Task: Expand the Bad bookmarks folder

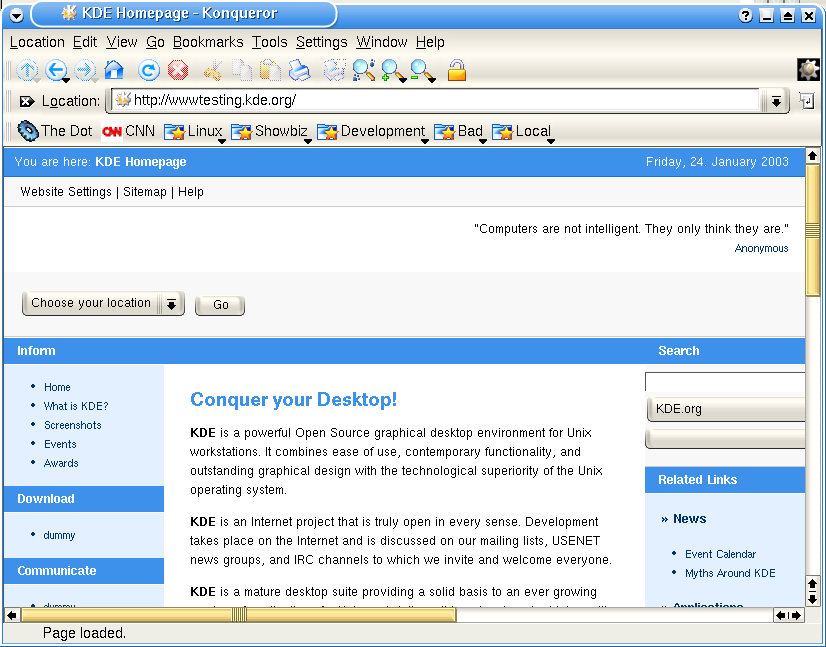Action: [460, 131]
